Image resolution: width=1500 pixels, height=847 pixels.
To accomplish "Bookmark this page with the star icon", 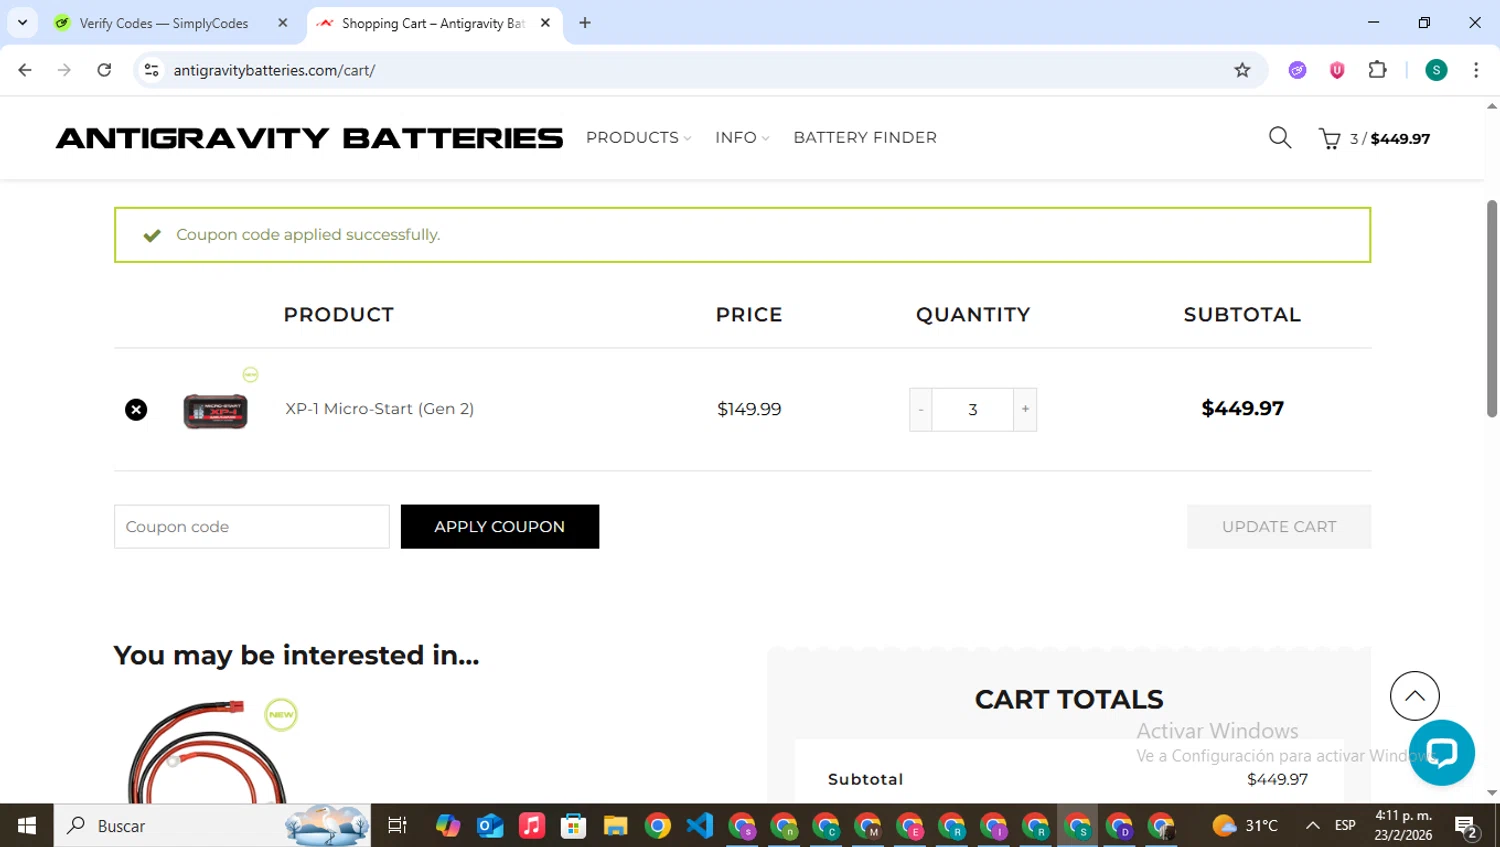I will coord(1242,70).
